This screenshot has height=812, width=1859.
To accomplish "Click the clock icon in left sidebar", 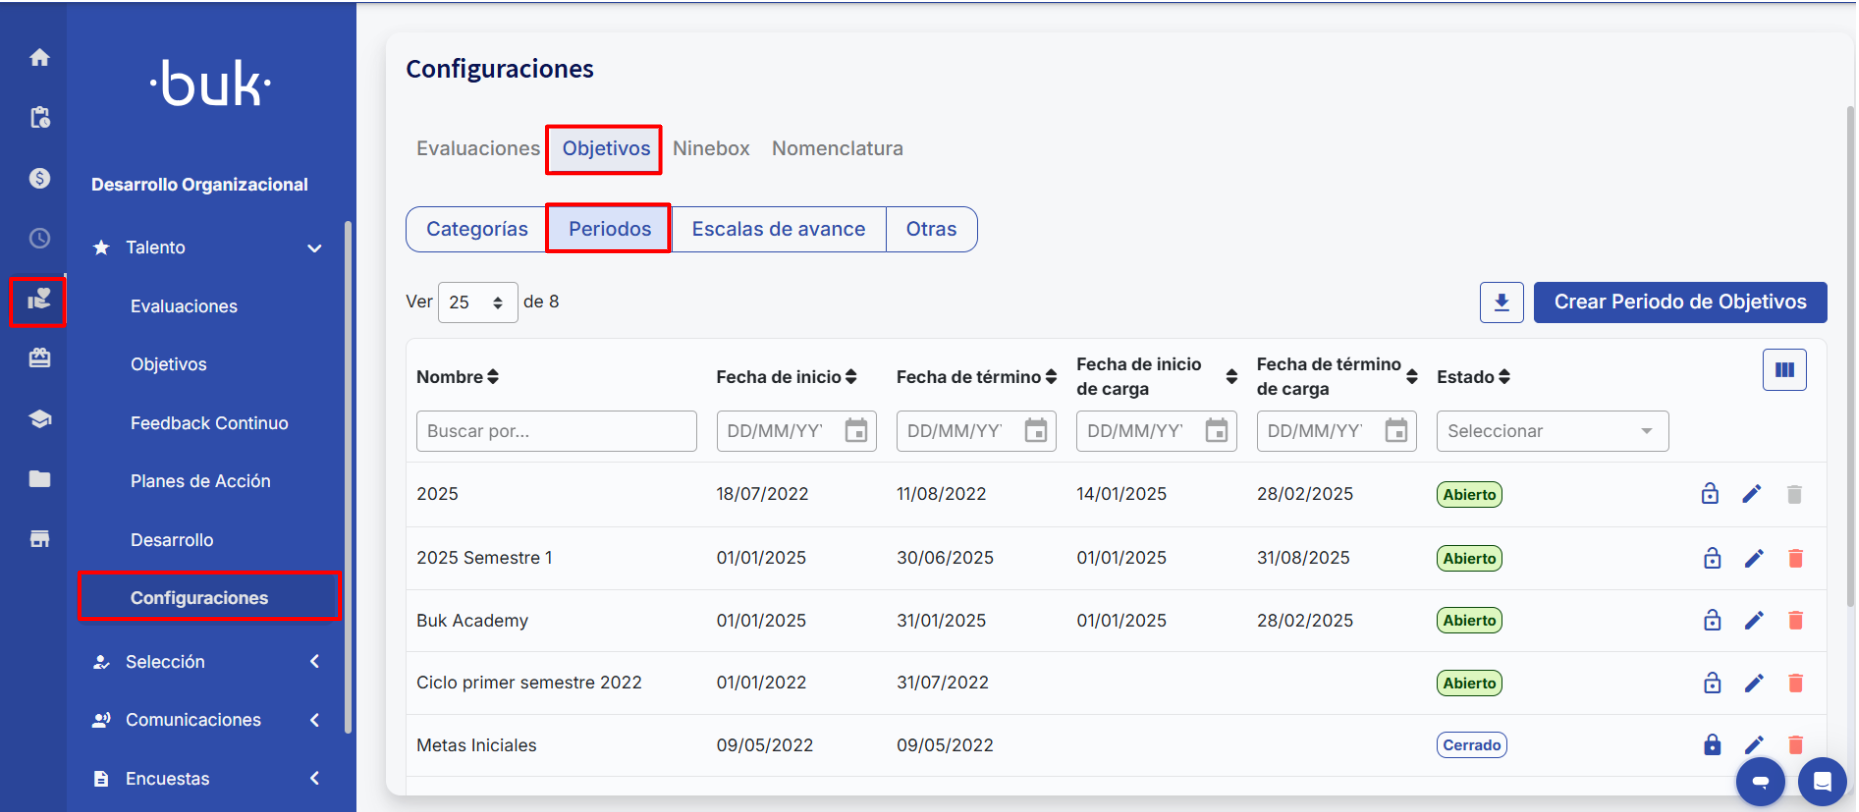I will [39, 238].
